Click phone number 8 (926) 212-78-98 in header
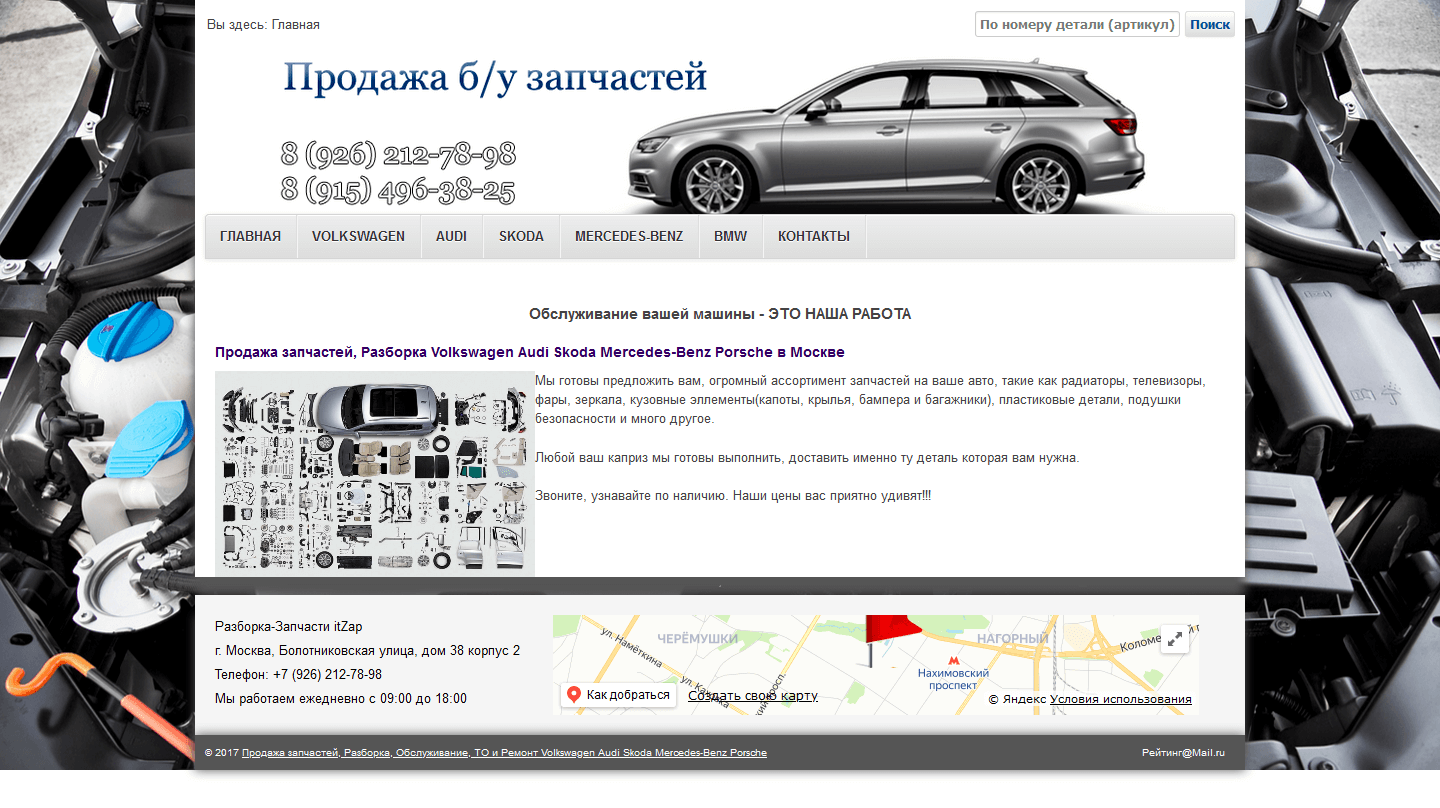The height and width of the screenshot is (808, 1440). click(x=398, y=155)
